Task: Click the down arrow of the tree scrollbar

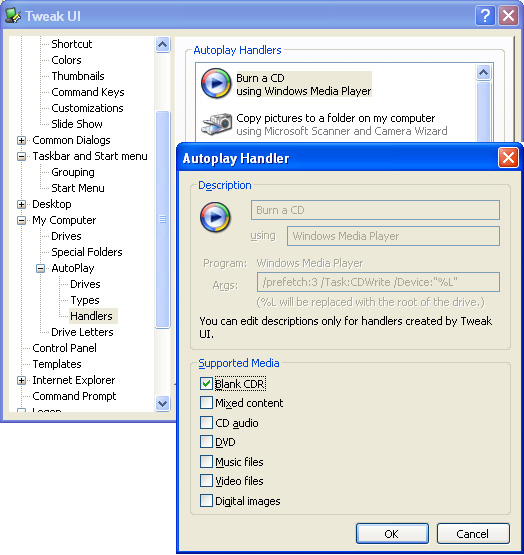Action: click(163, 404)
